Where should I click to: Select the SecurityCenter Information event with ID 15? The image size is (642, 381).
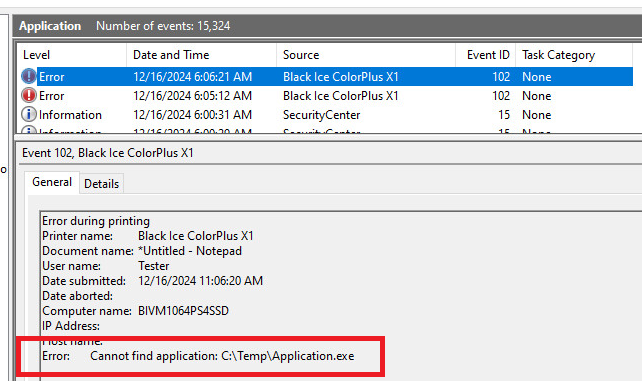326,115
